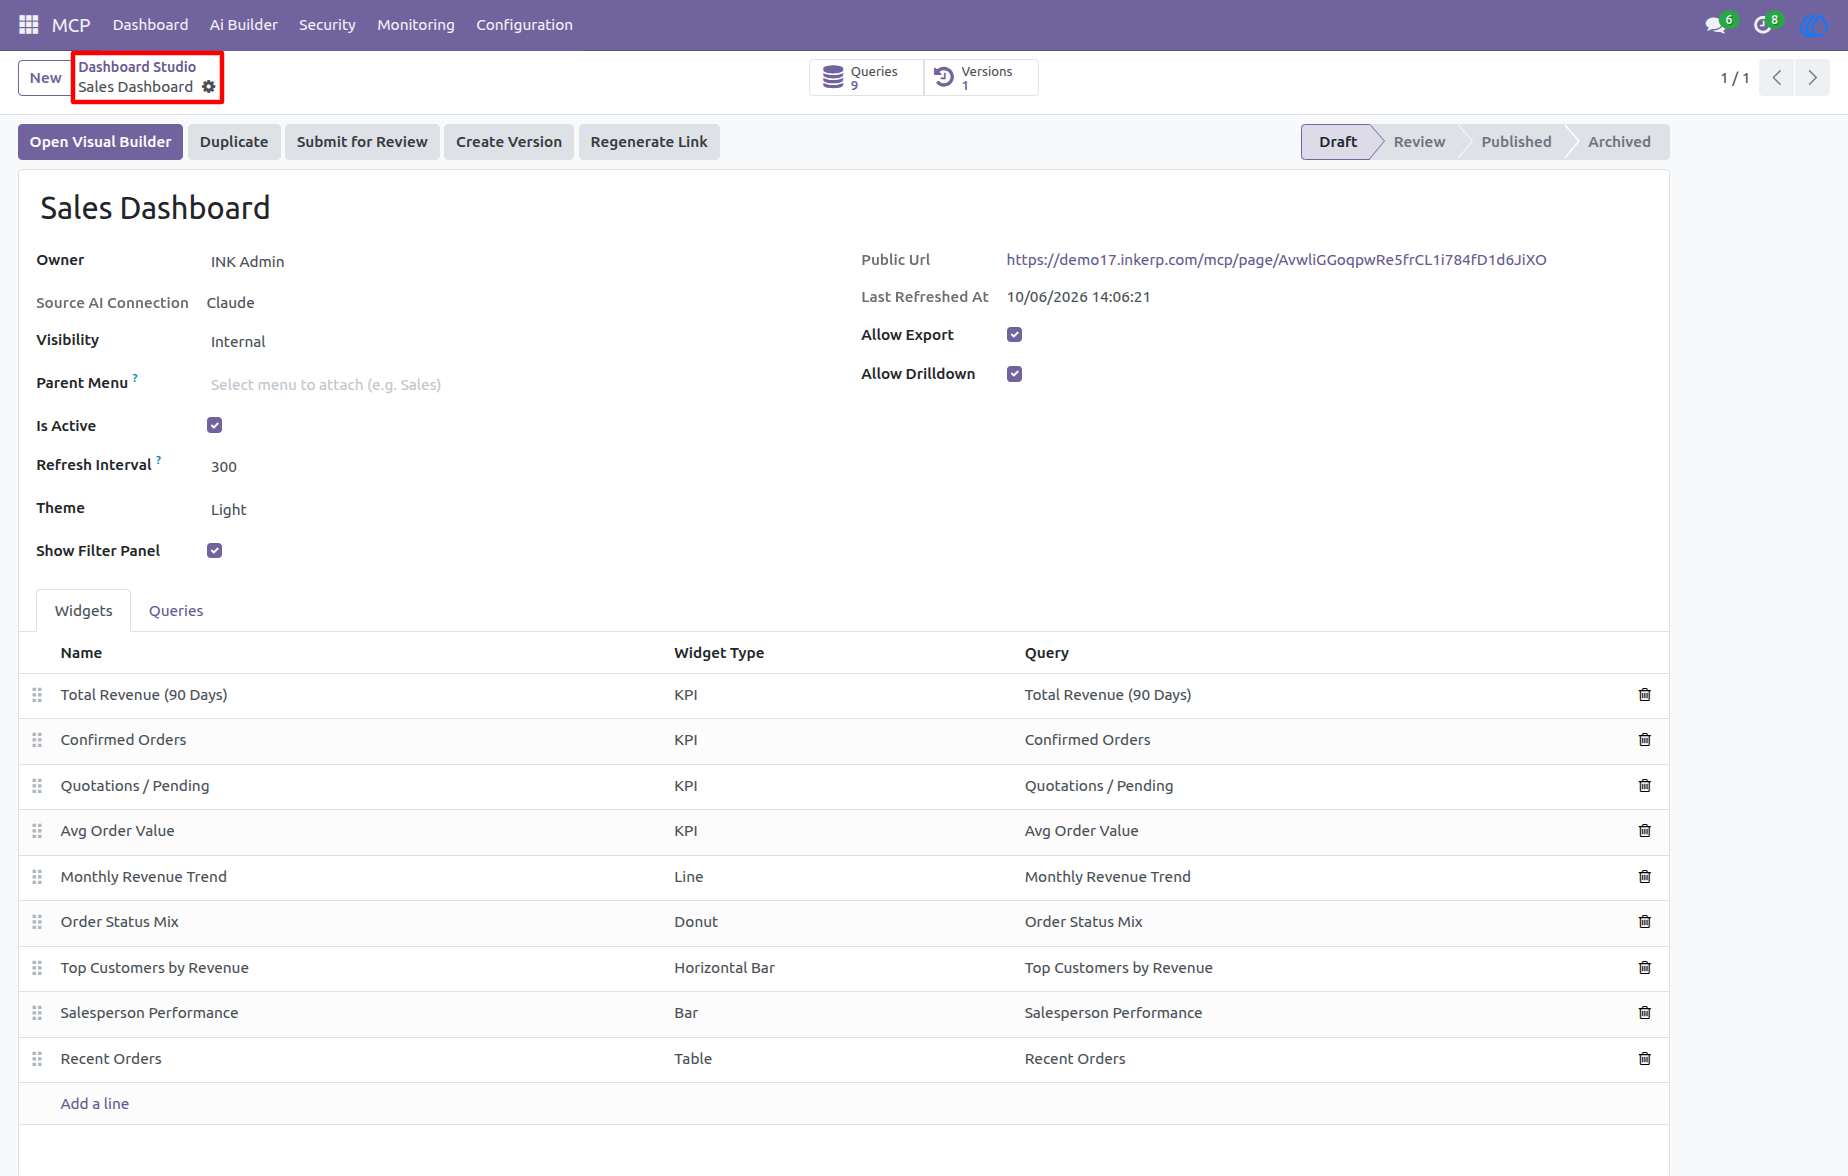Delete the Quotations / Pending widget row
Viewport: 1848px width, 1176px height.
(1644, 786)
